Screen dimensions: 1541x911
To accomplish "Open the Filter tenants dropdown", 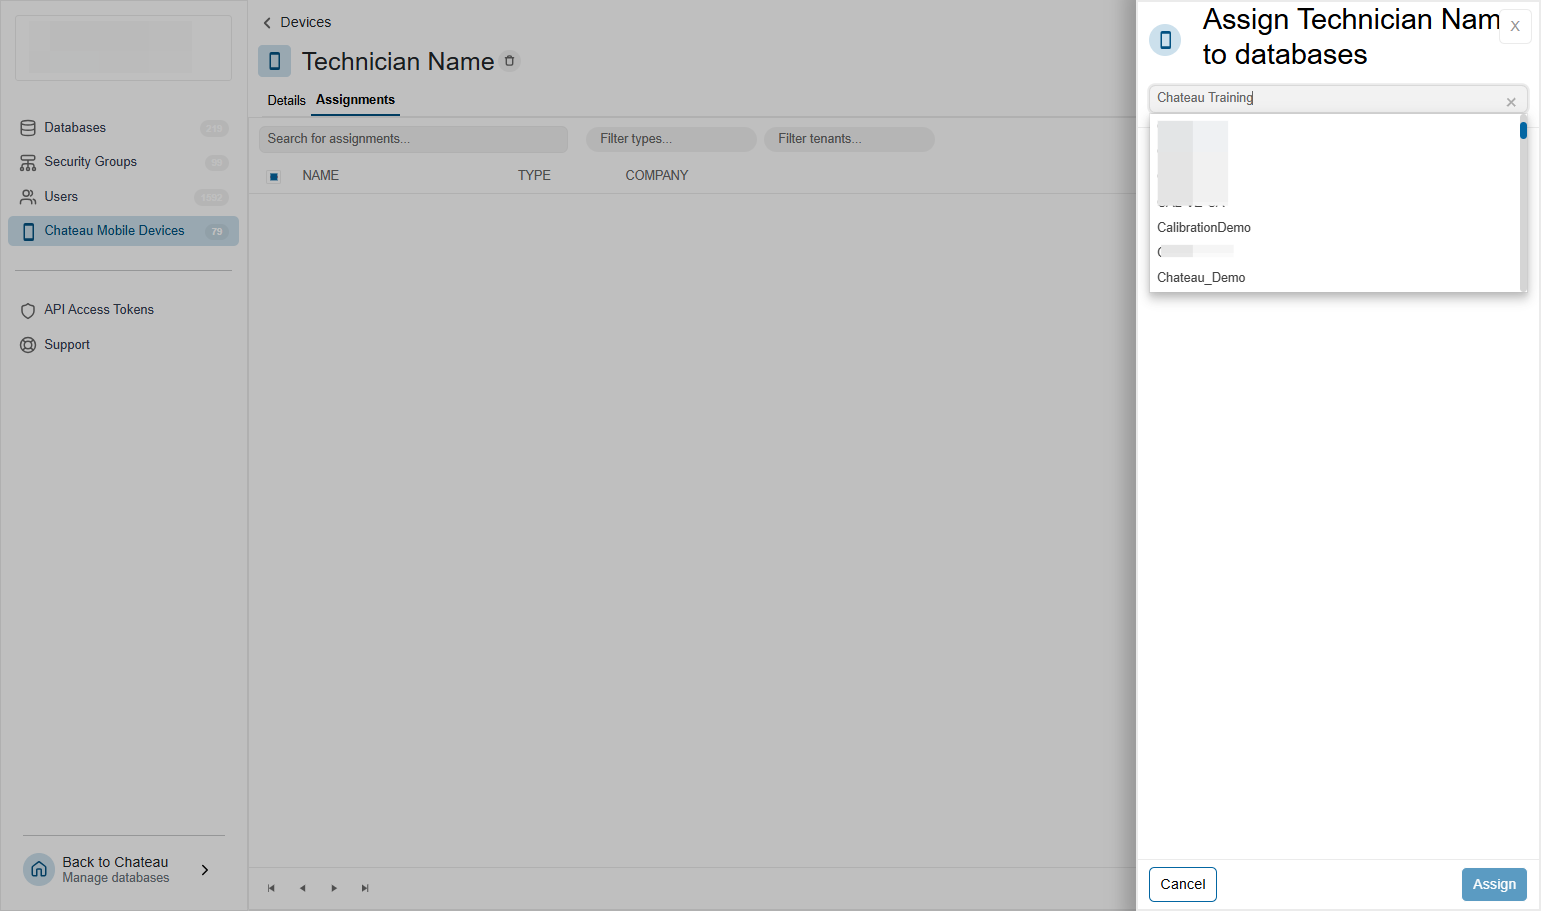I will [849, 139].
